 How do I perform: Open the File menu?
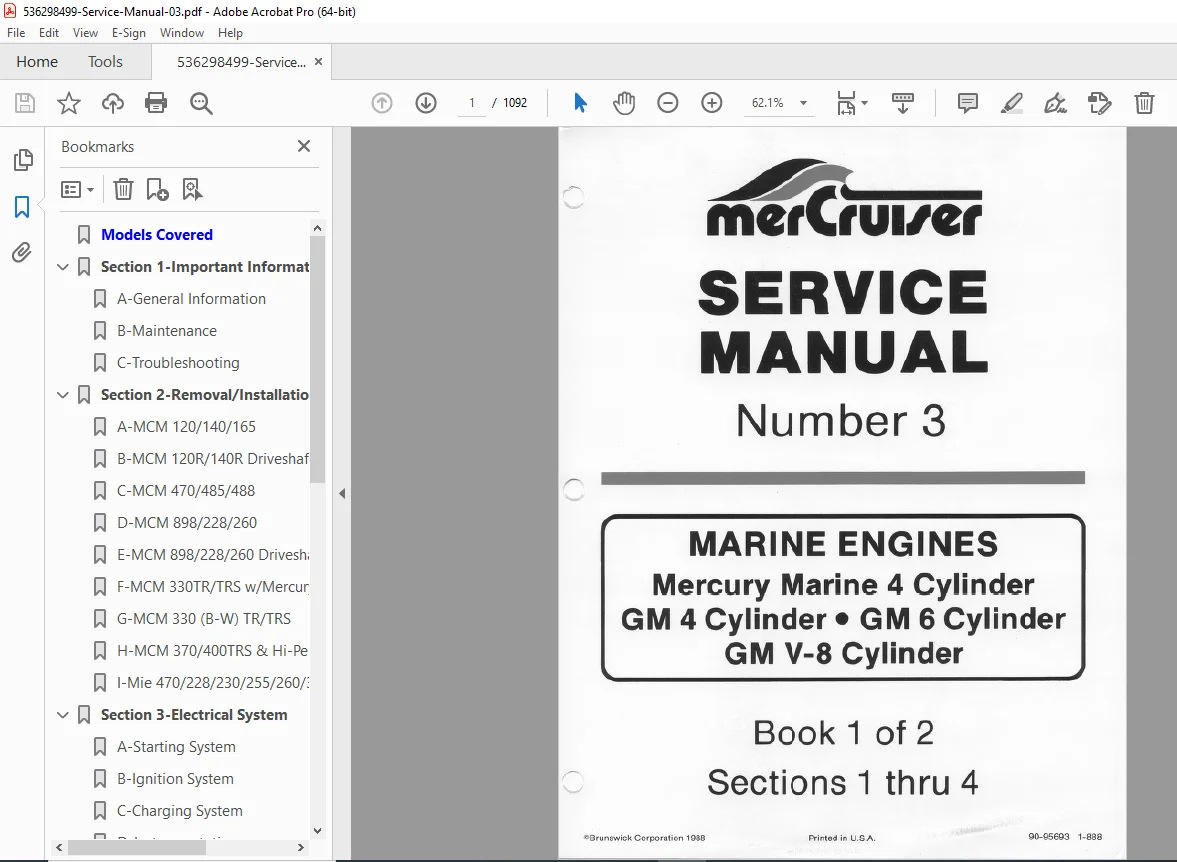click(16, 33)
